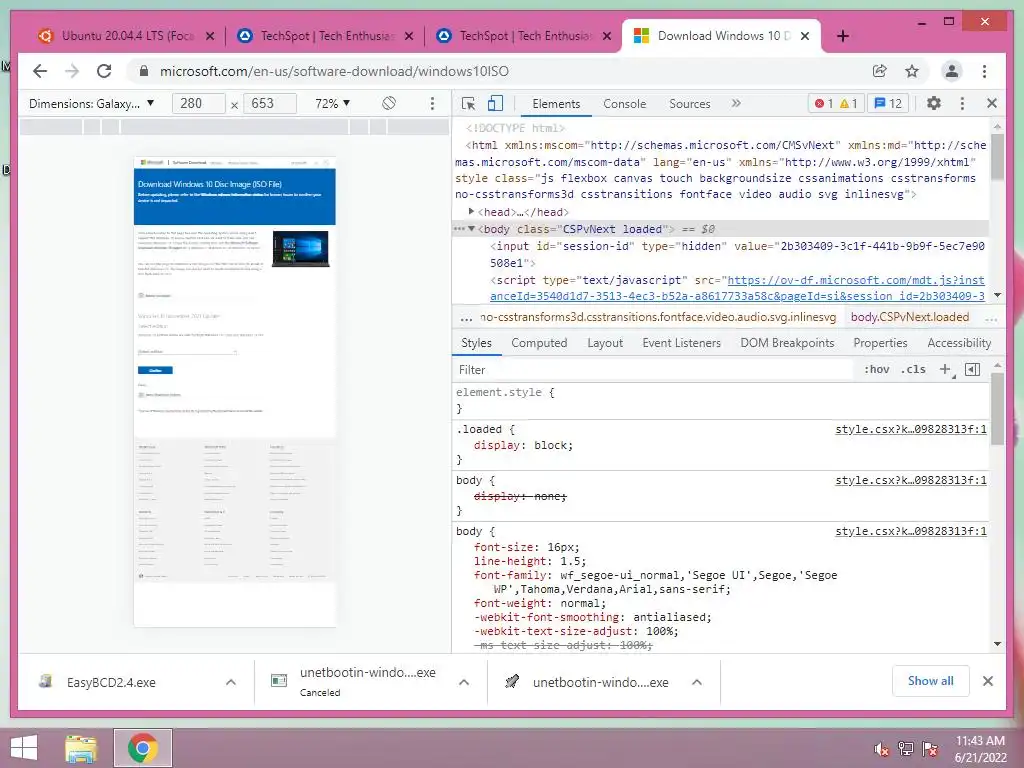This screenshot has width=1024, height=768.
Task: Open the Chrome profile avatar
Action: 952,71
